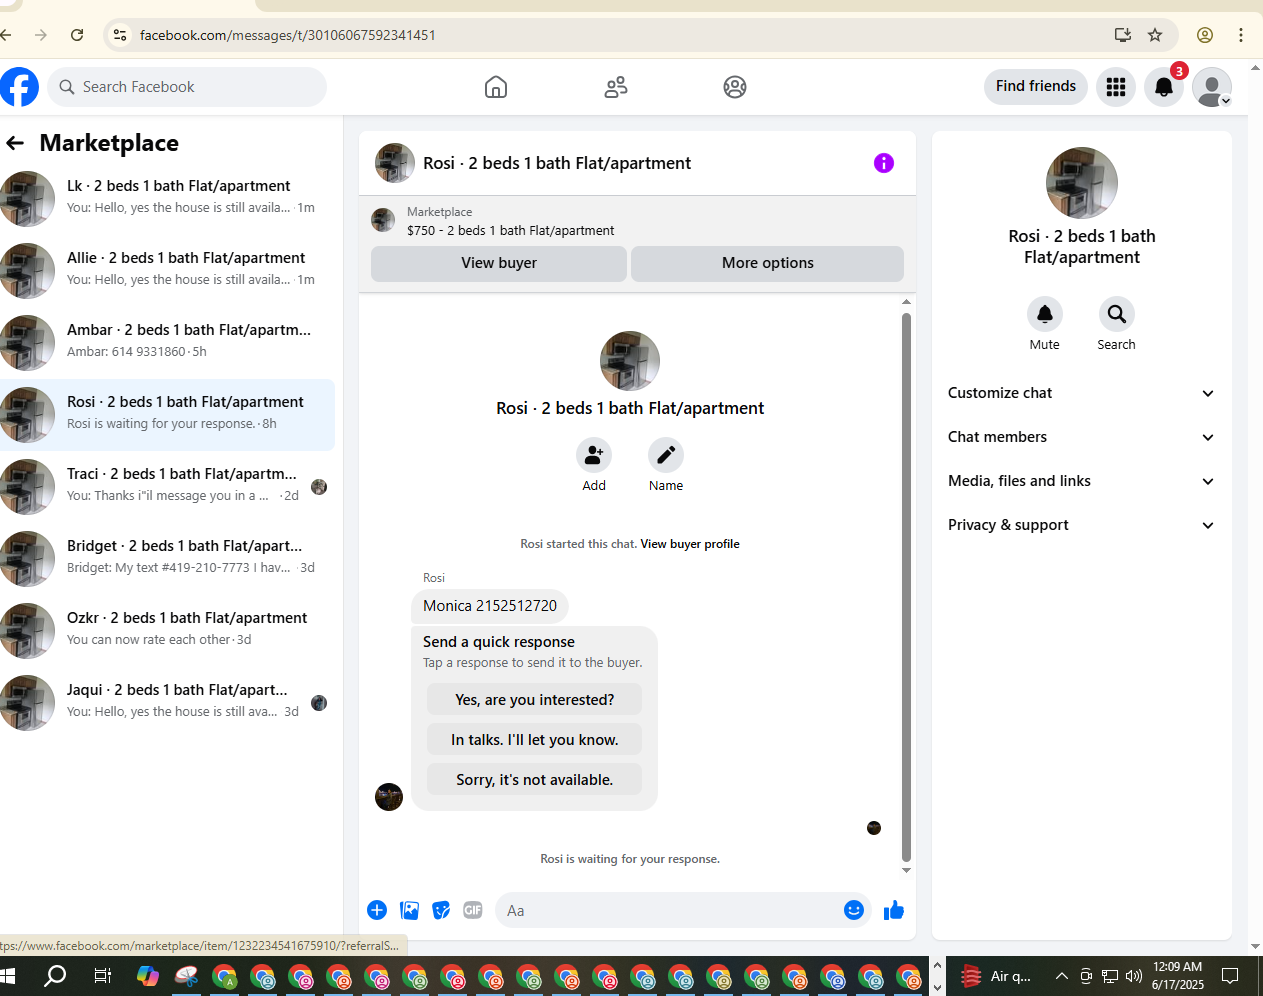This screenshot has height=996, width=1263.
Task: Select Rosi conversation in list
Action: click(x=167, y=414)
